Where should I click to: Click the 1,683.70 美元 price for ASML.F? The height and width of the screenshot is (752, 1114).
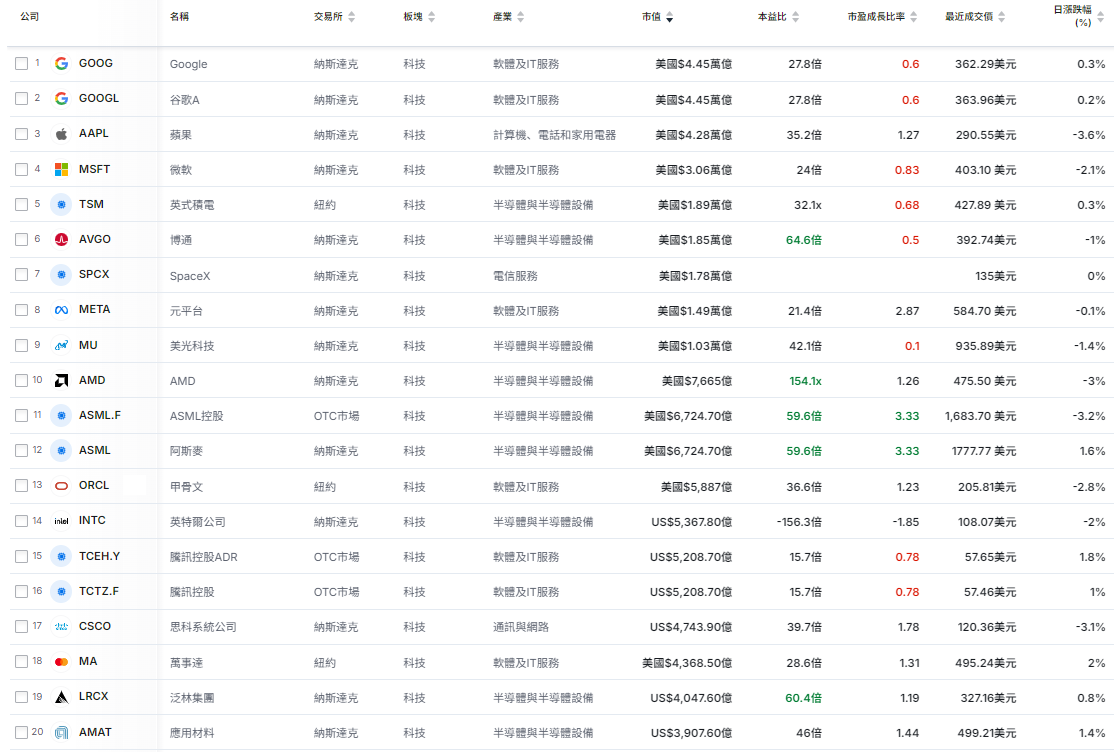click(x=980, y=417)
